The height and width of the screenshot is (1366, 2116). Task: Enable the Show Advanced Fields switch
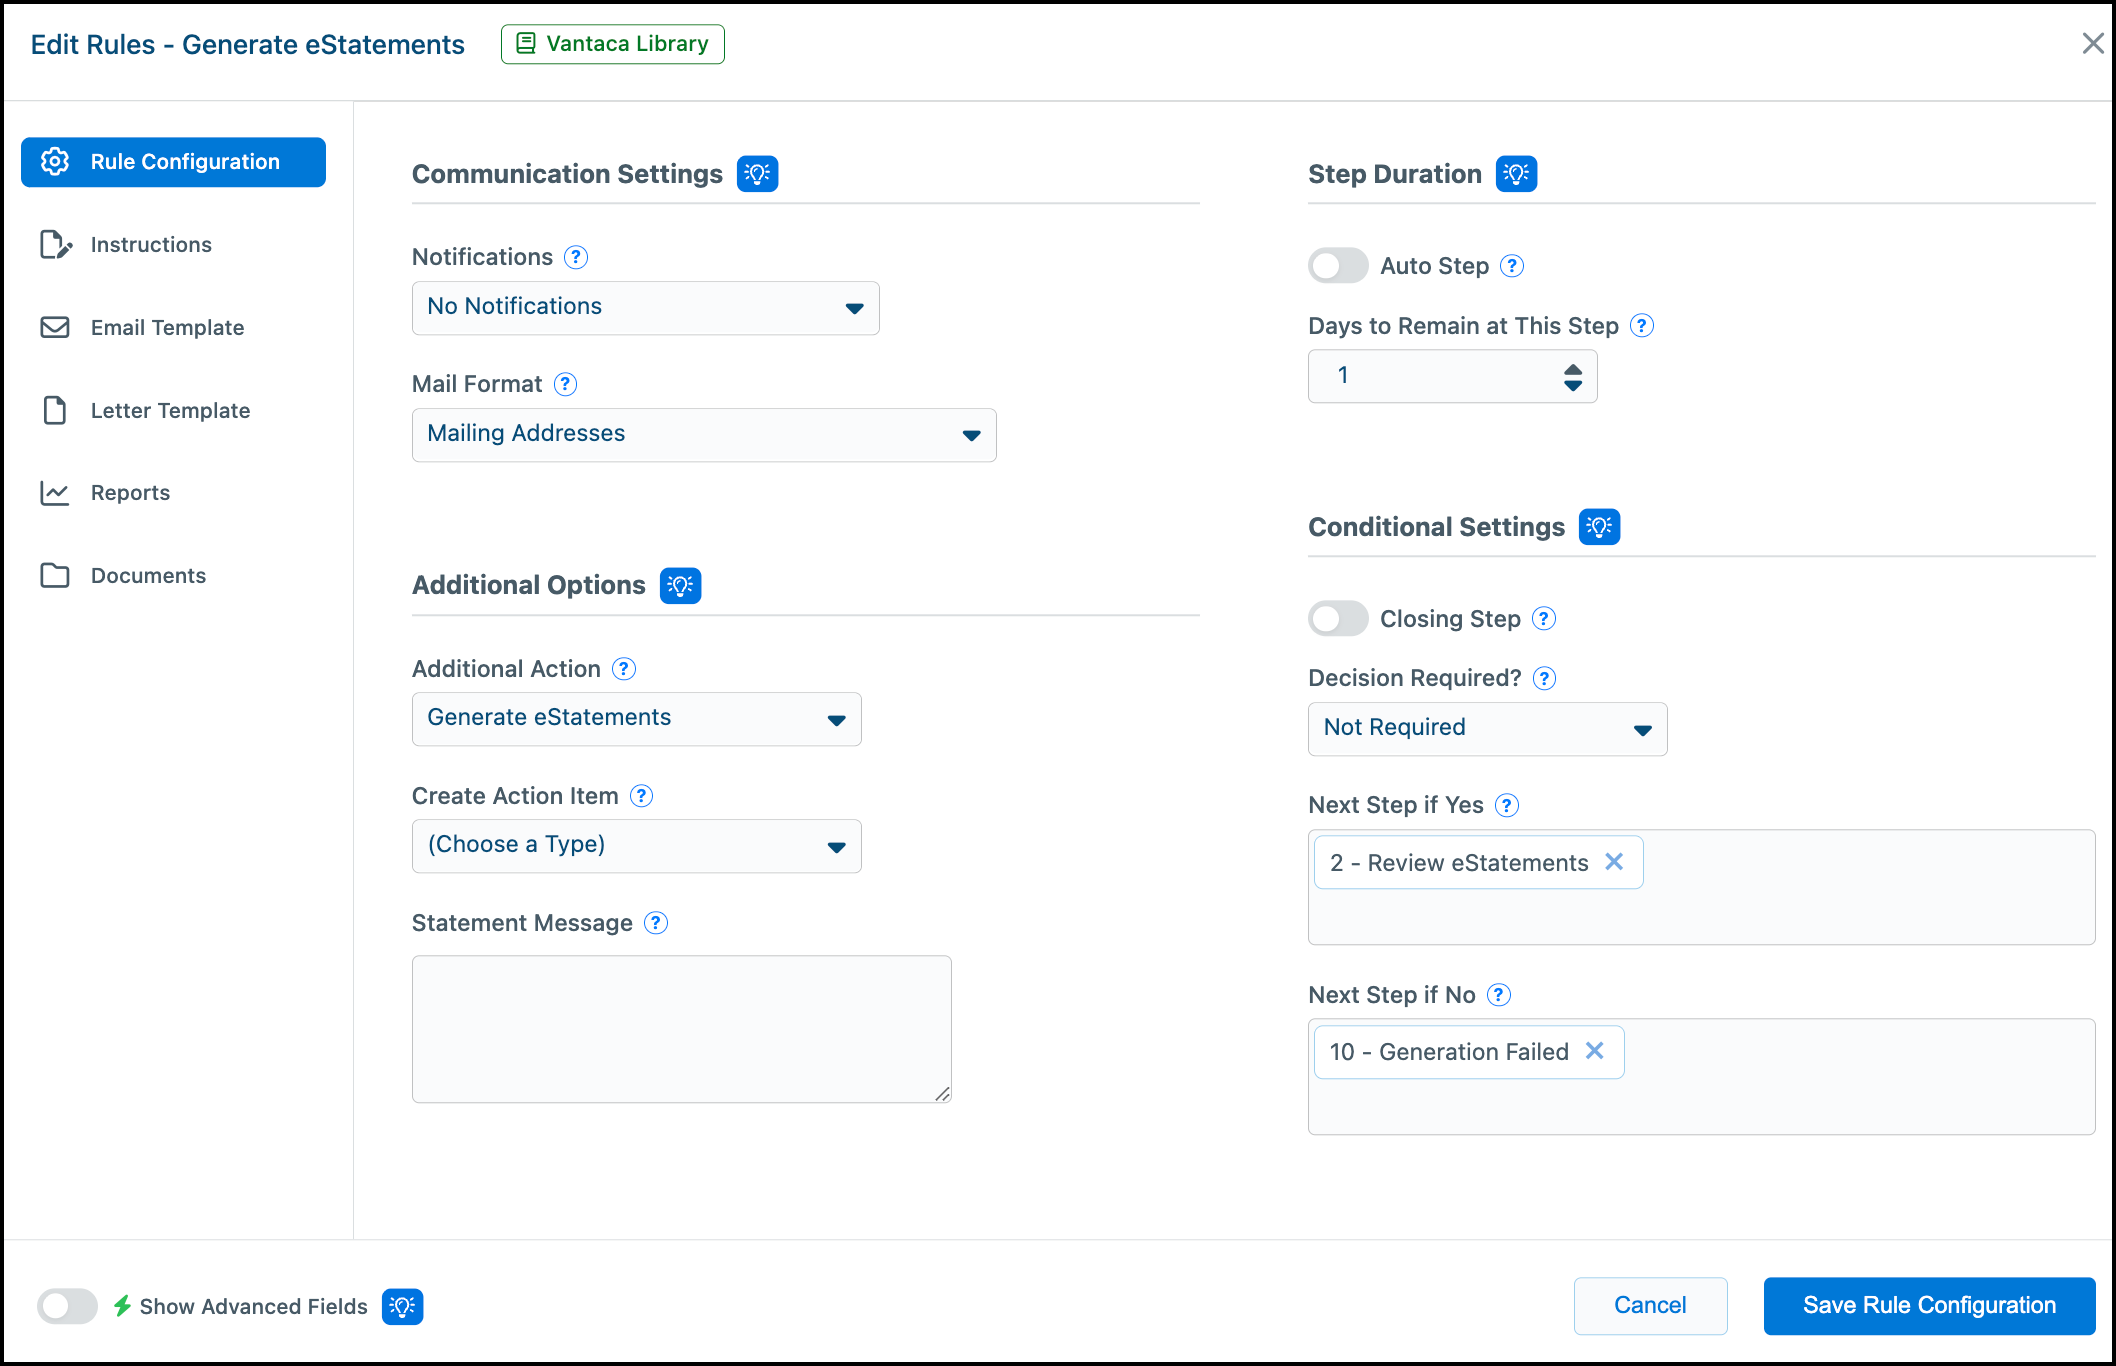(67, 1306)
